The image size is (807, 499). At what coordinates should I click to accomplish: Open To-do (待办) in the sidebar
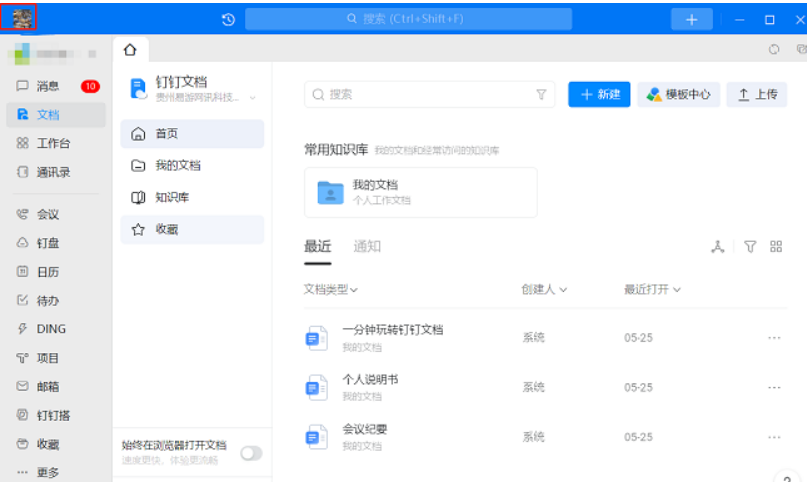point(56,300)
